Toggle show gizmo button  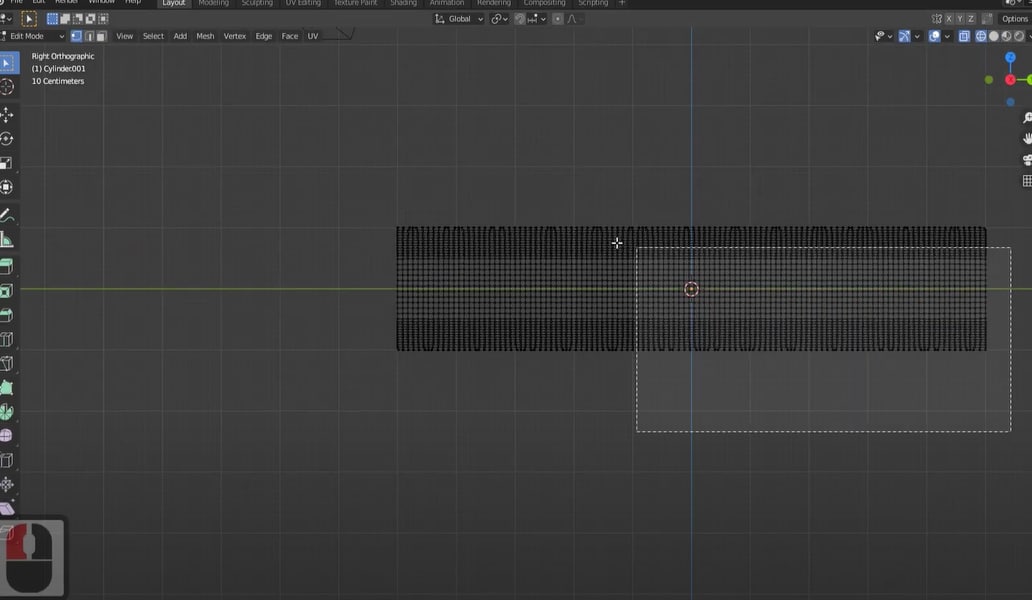904,36
